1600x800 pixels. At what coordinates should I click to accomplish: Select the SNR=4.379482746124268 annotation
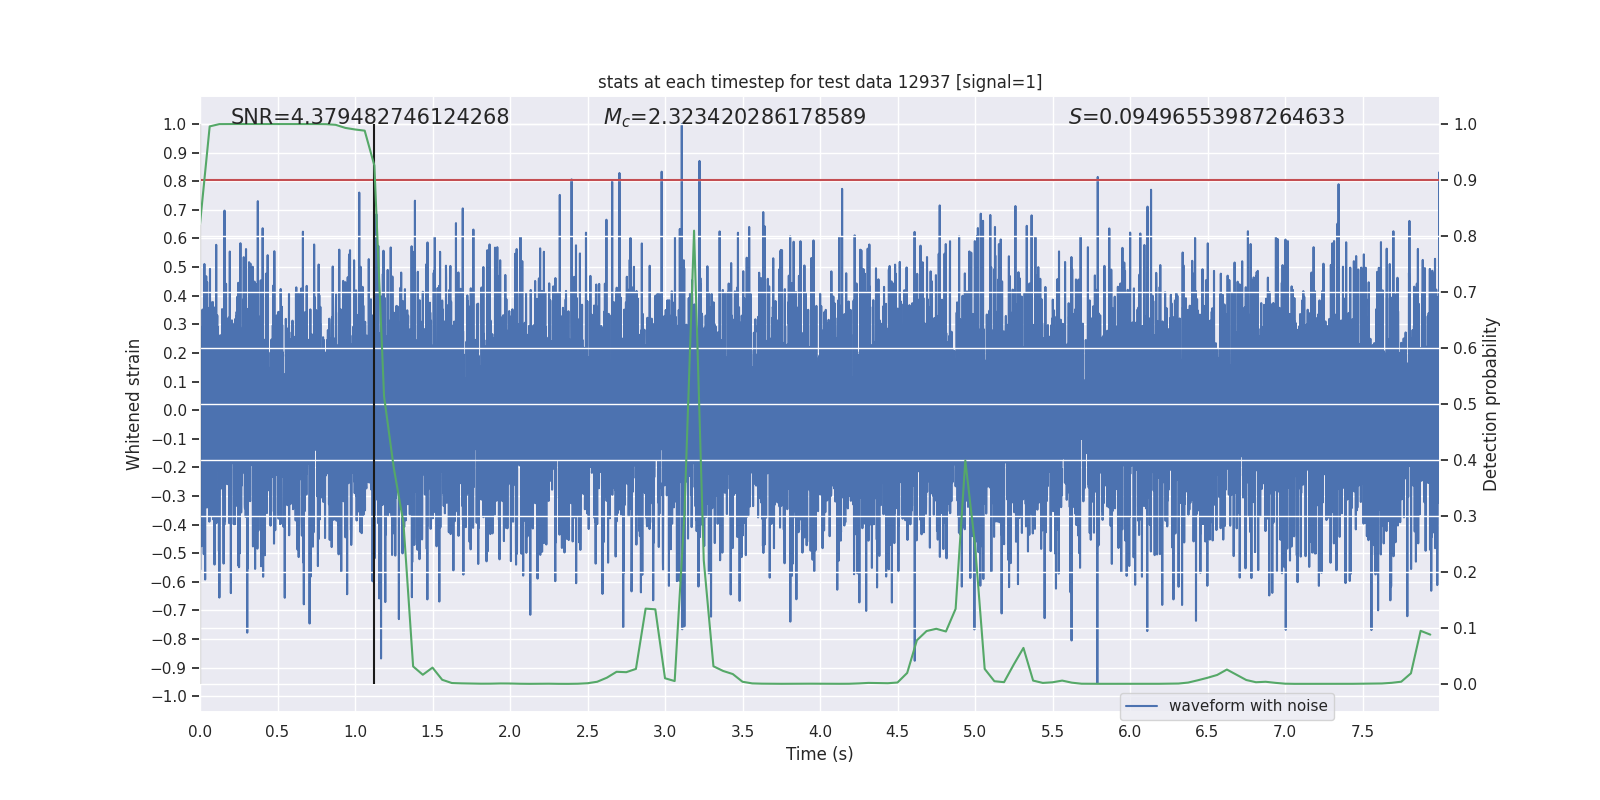pos(370,117)
